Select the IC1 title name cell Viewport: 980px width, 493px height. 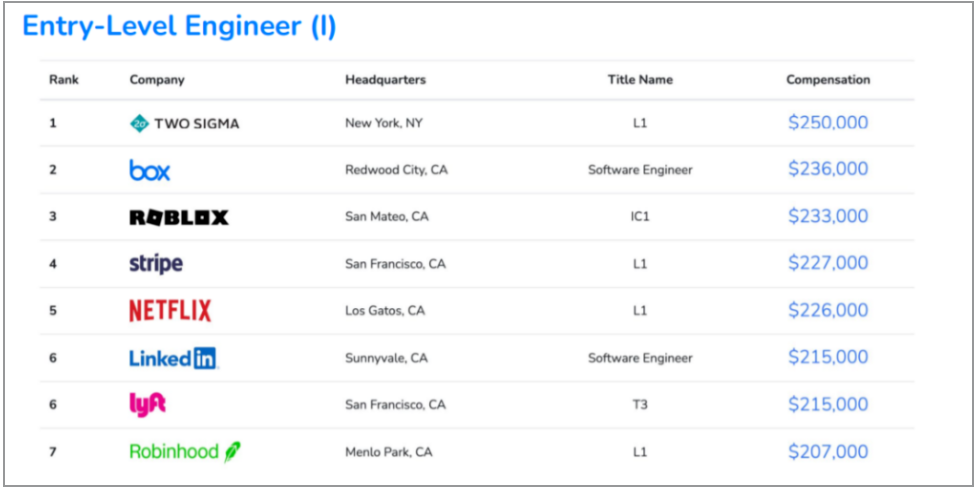tap(640, 217)
